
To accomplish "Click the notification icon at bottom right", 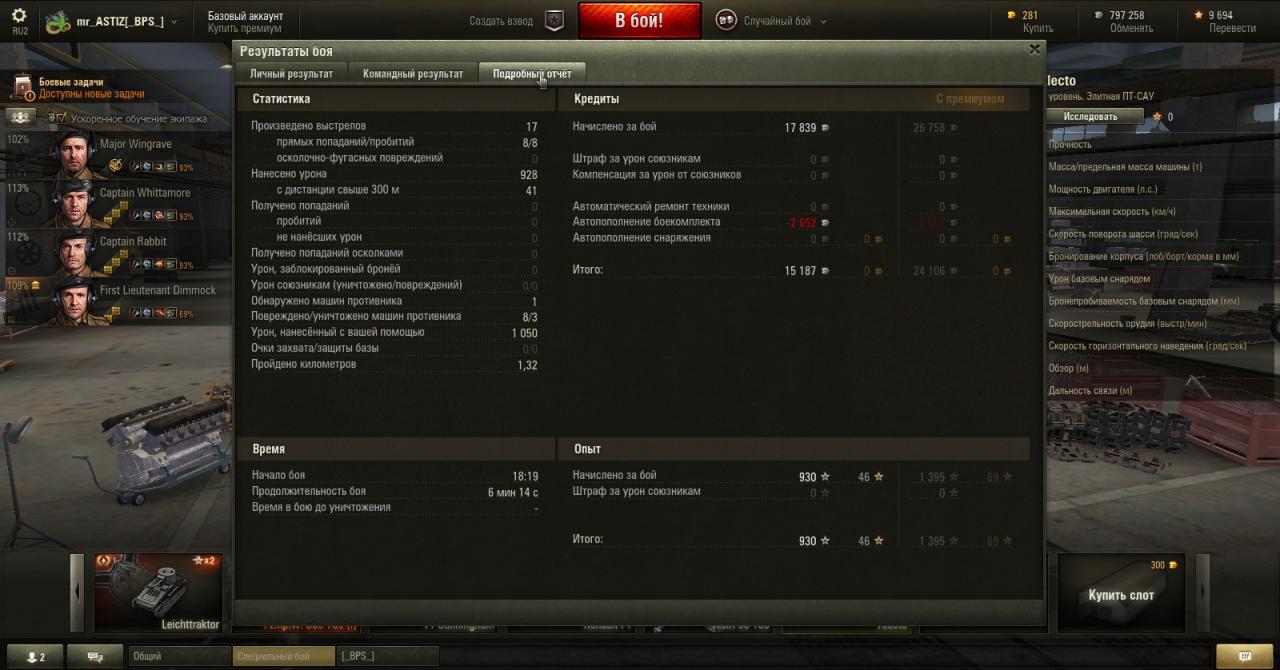I will click(x=1245, y=657).
